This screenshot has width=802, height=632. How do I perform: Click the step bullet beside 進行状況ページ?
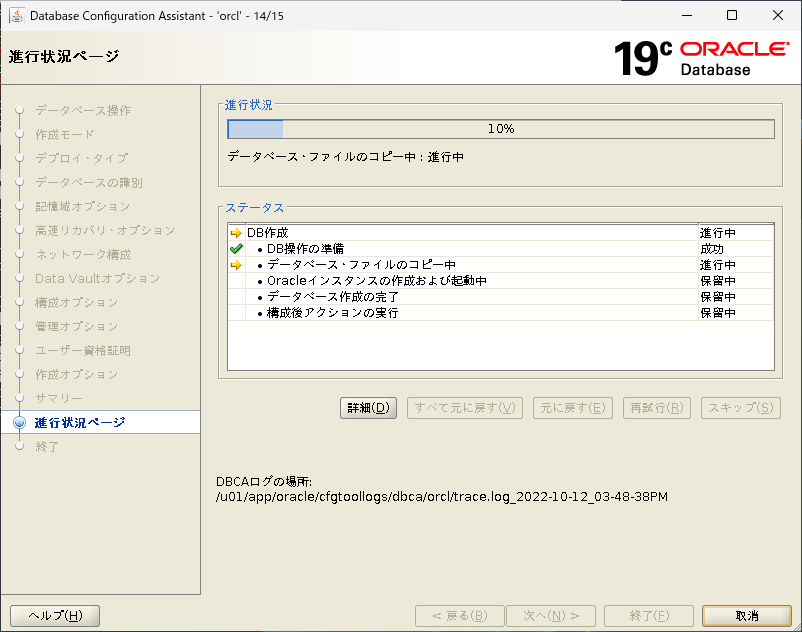point(19,422)
